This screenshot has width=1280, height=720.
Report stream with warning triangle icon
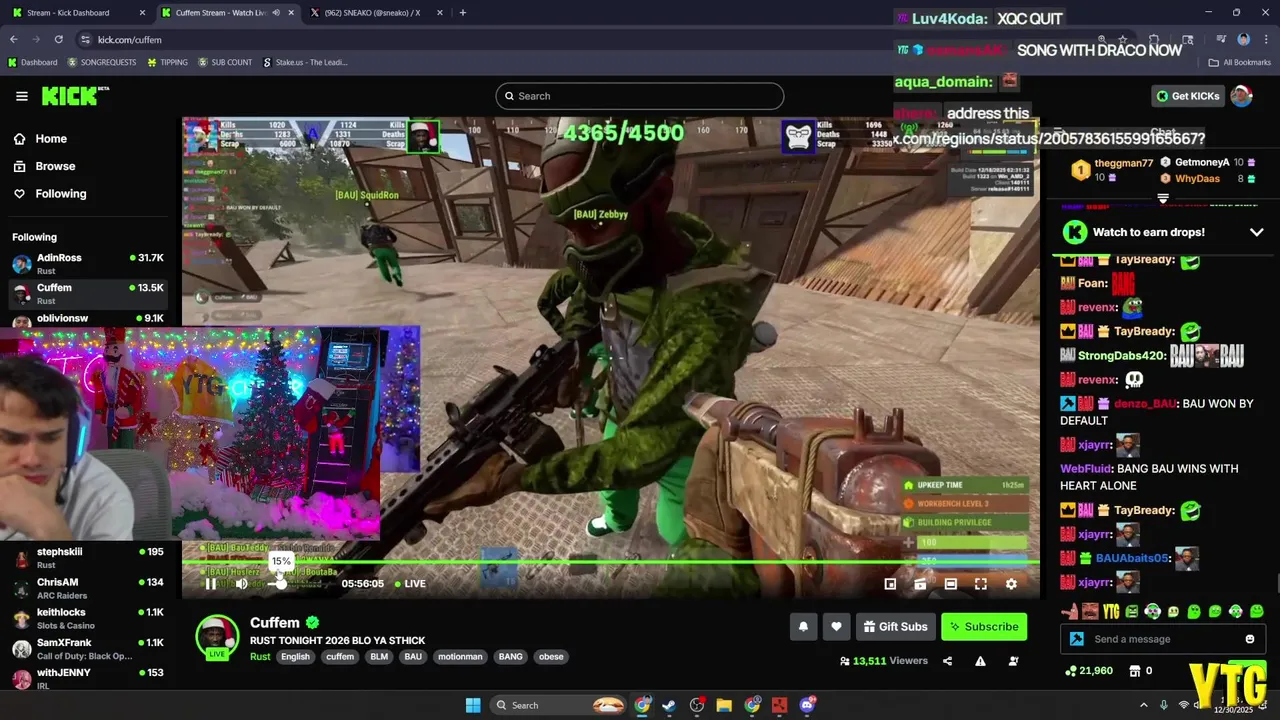point(980,661)
